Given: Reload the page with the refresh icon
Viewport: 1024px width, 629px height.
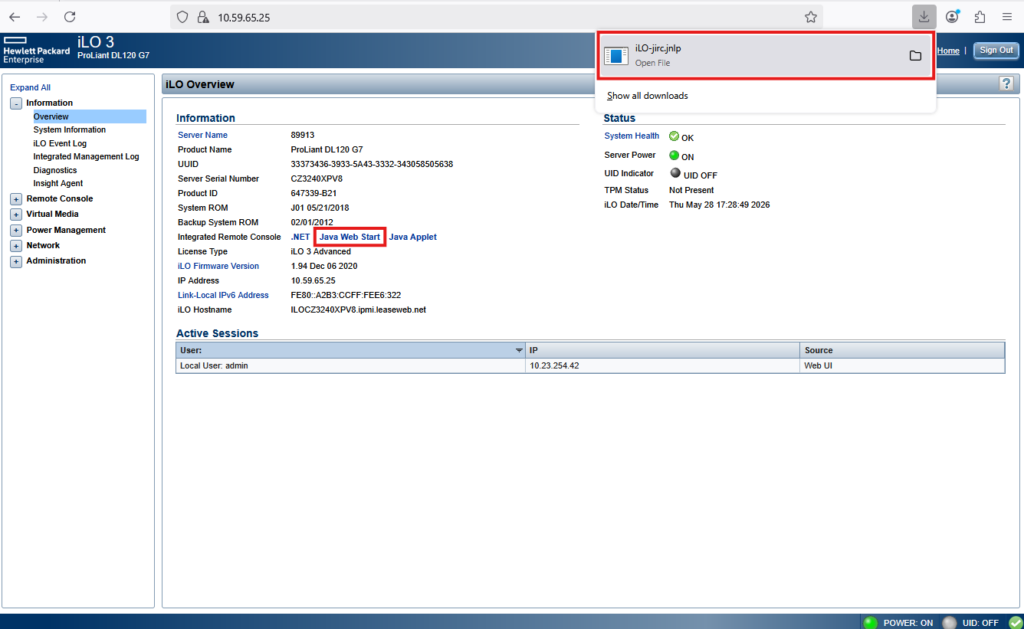Looking at the screenshot, I should pyautogui.click(x=70, y=17).
